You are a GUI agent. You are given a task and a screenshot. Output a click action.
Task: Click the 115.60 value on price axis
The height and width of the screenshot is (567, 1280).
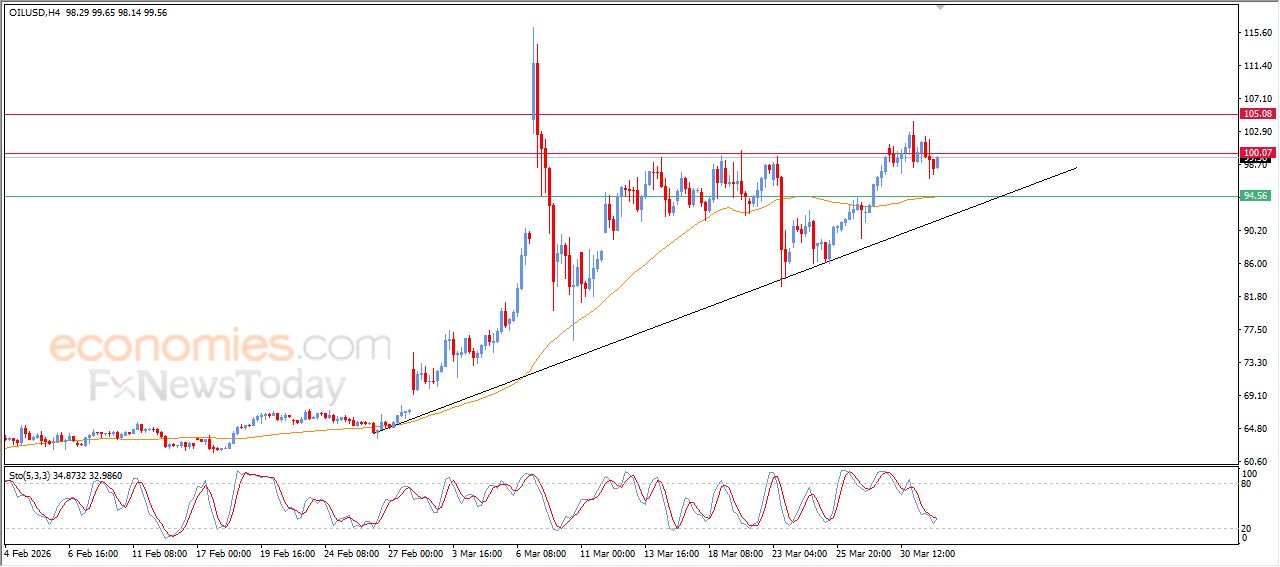(1256, 33)
